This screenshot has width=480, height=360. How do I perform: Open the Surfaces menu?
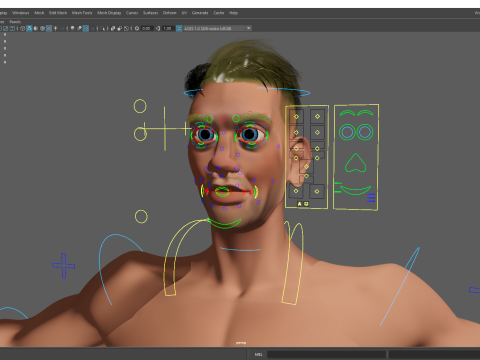coord(151,13)
